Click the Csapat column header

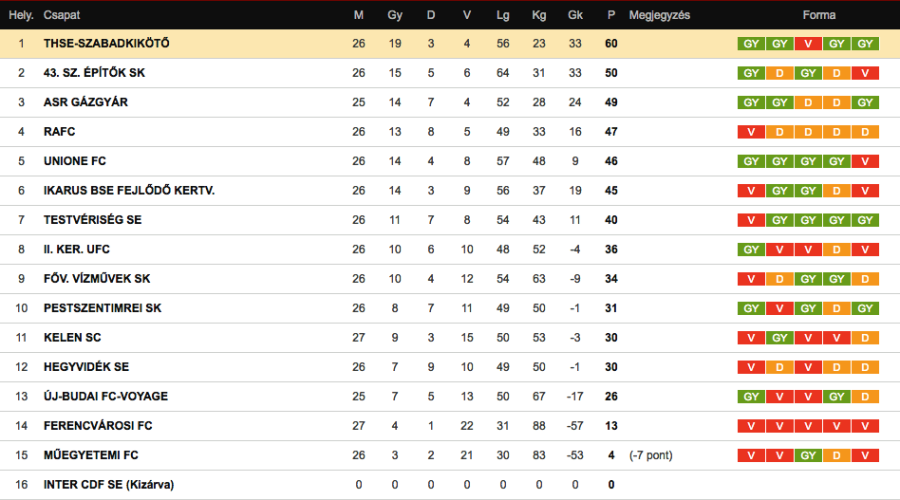click(62, 15)
